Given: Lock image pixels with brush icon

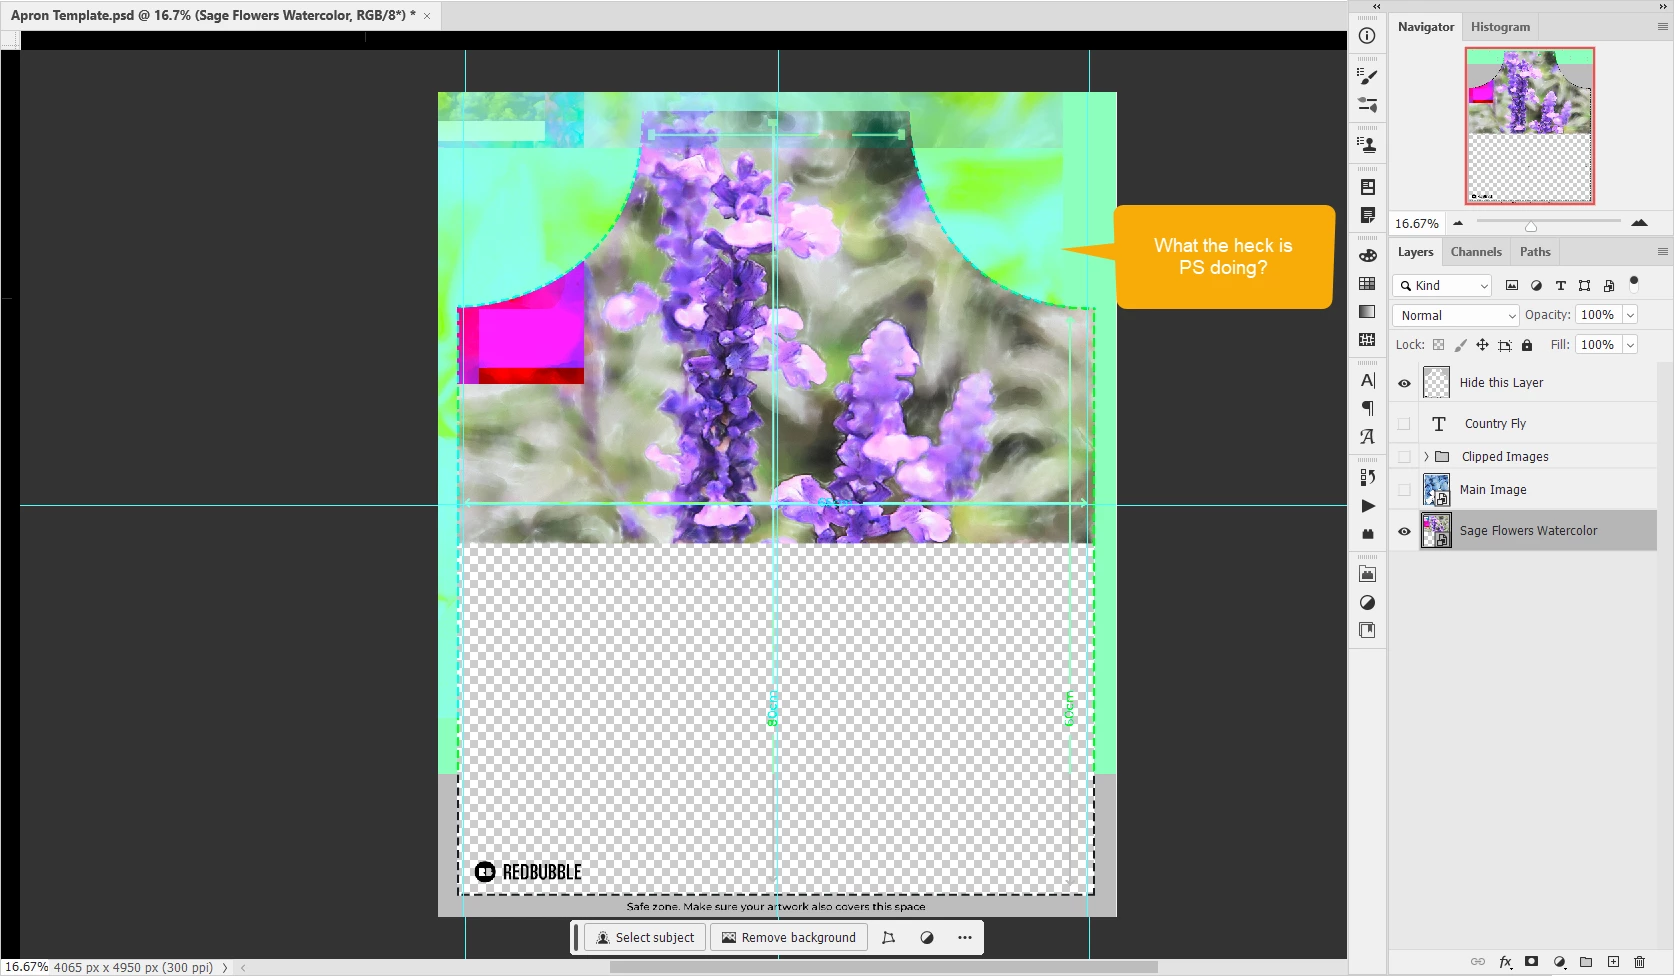Looking at the screenshot, I should pos(1460,345).
